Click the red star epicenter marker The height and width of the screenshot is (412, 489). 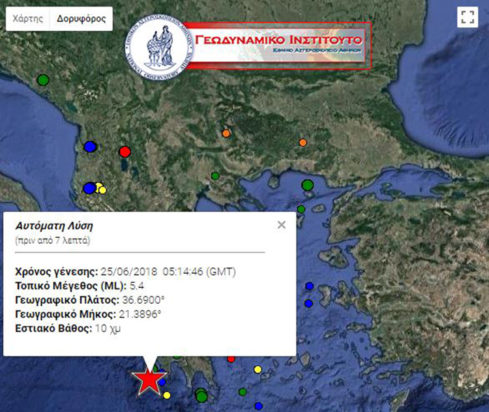(149, 380)
